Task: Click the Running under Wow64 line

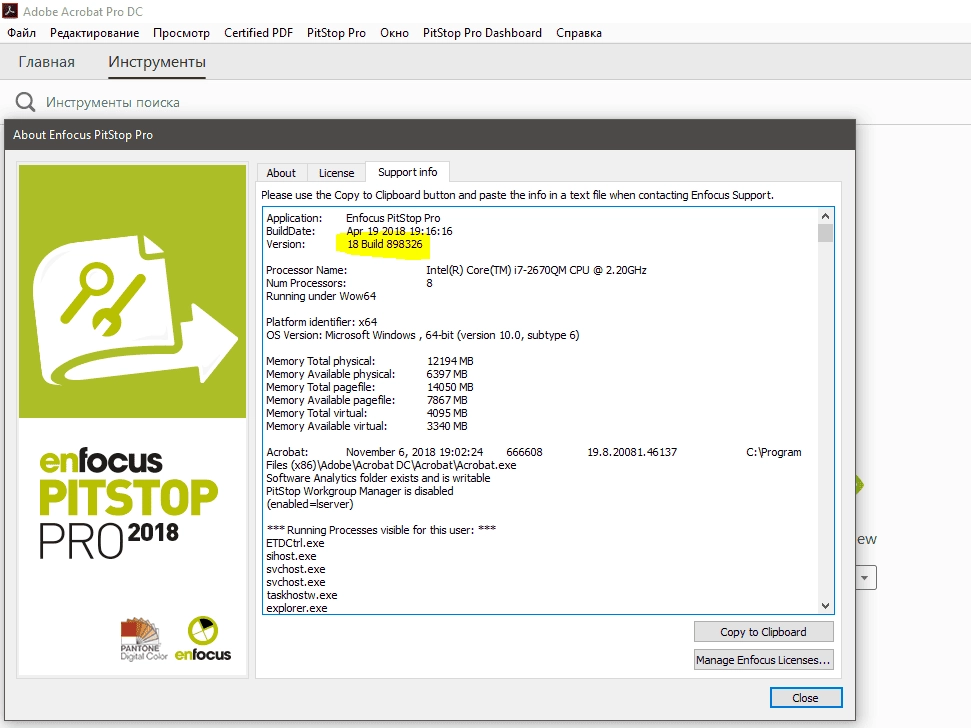Action: coord(321,296)
